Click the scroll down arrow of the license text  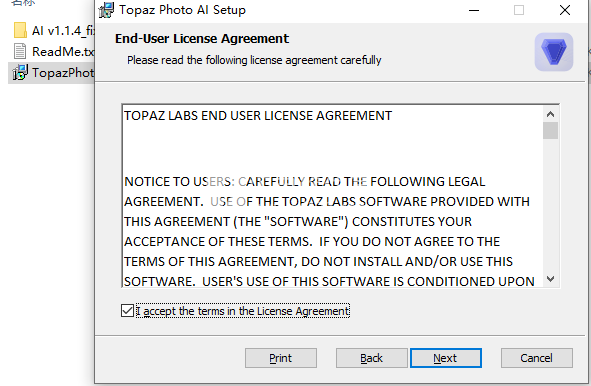[550, 279]
